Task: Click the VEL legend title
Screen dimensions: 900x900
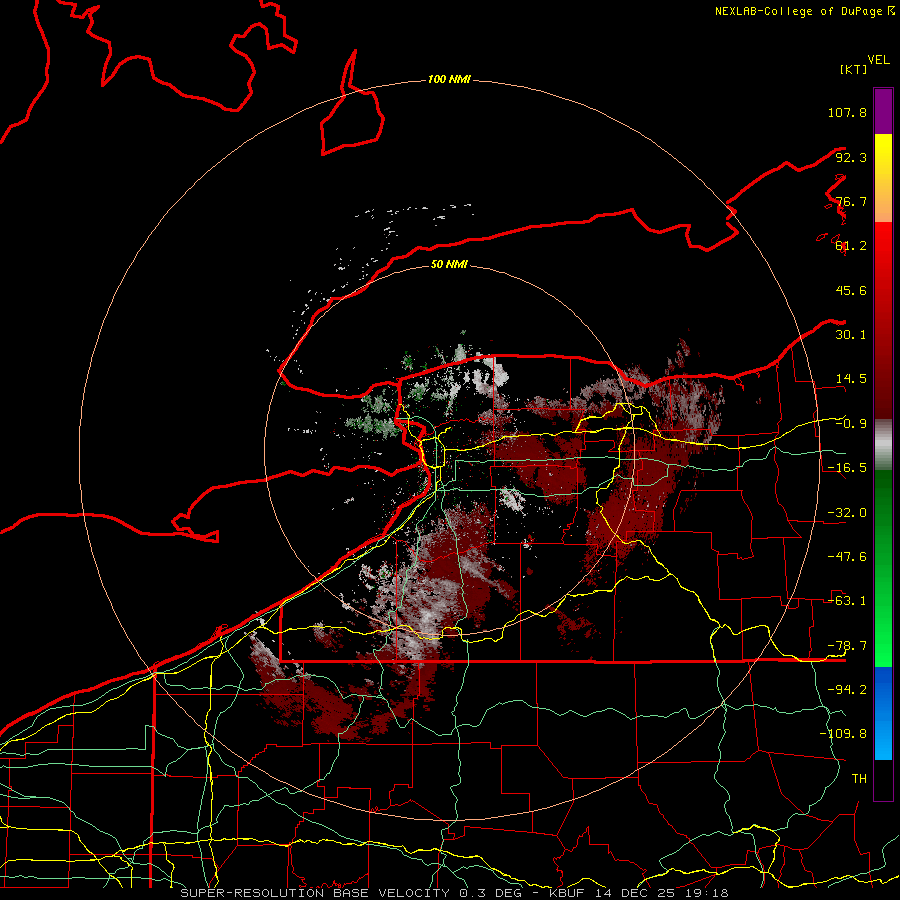Action: pos(878,60)
